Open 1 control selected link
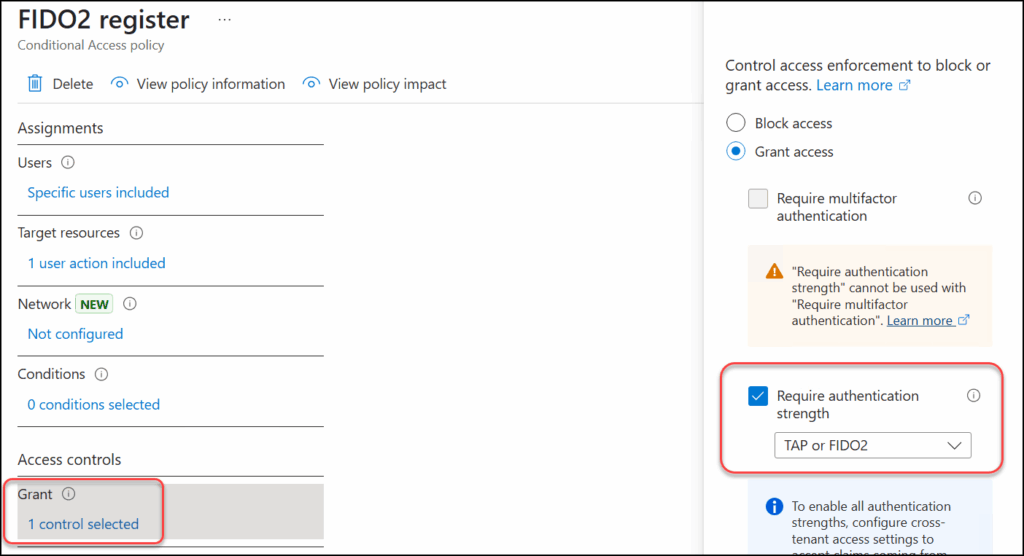 tap(83, 524)
